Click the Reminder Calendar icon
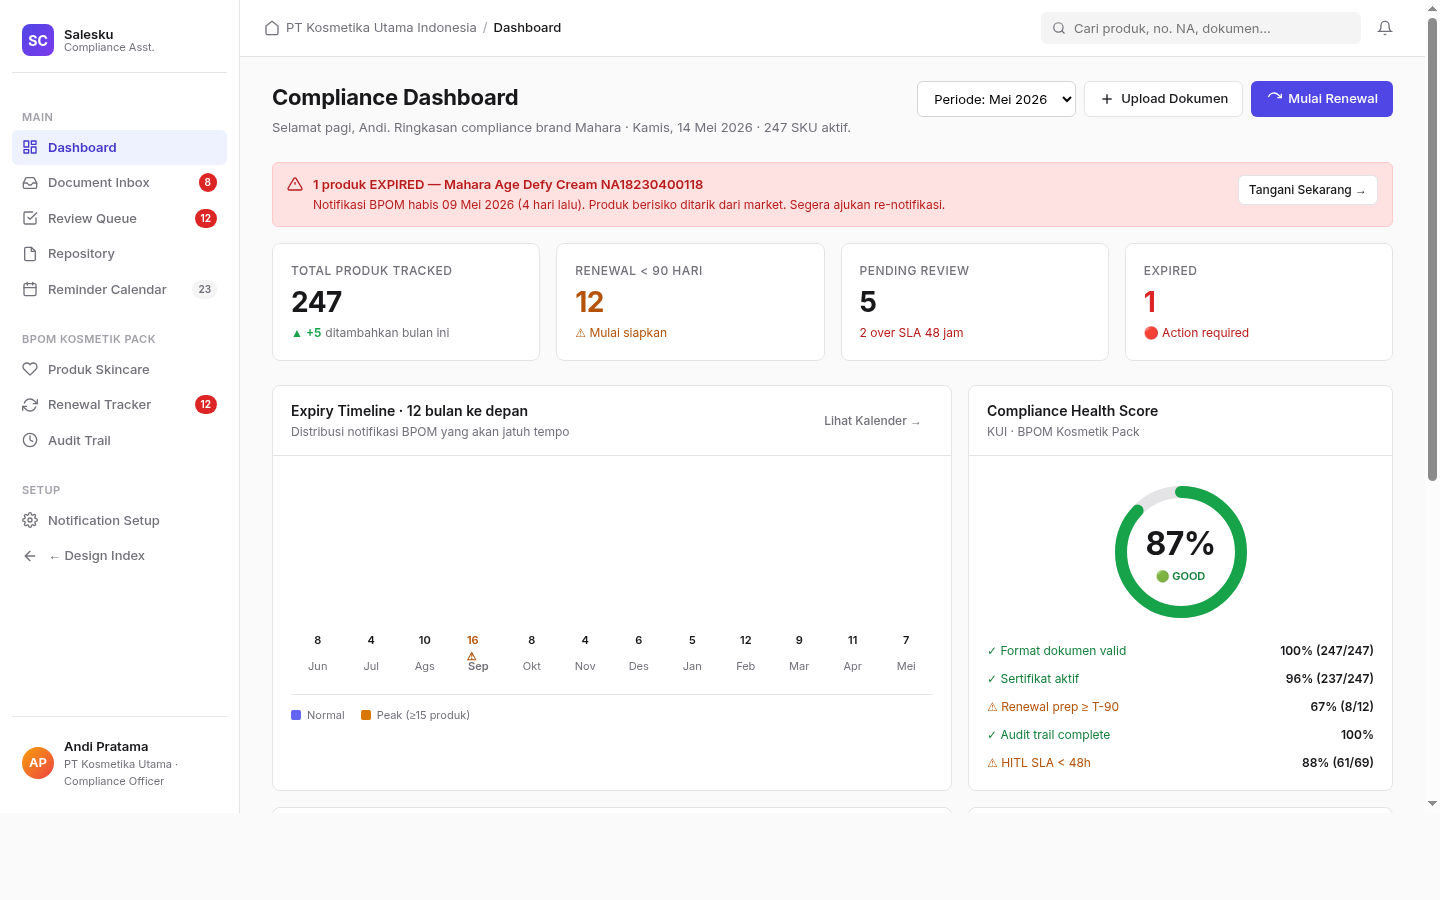Image resolution: width=1440 pixels, height=900 pixels. (30, 289)
